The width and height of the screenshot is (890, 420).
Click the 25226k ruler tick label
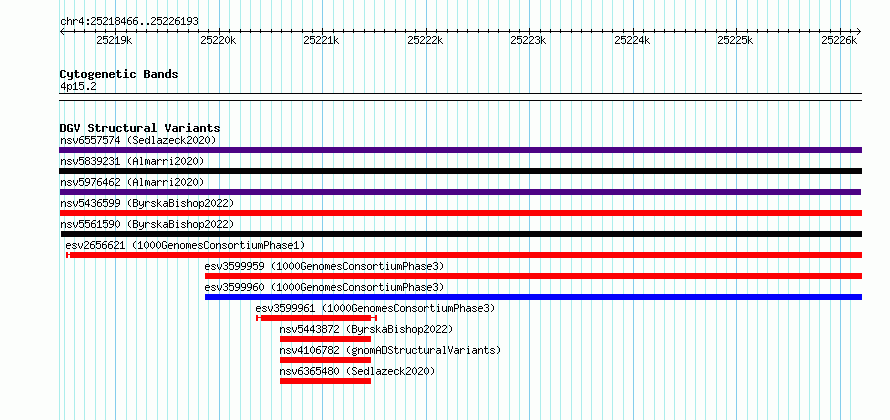(839, 40)
